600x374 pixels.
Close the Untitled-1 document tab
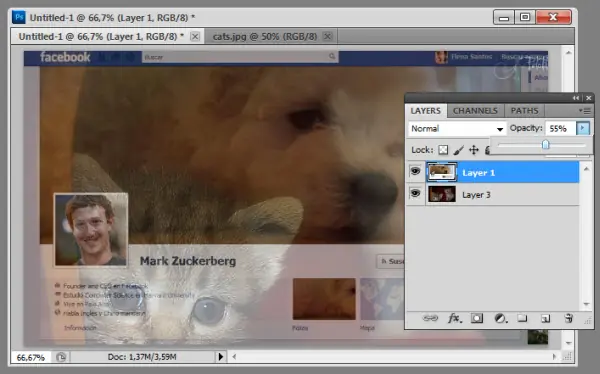[195, 36]
